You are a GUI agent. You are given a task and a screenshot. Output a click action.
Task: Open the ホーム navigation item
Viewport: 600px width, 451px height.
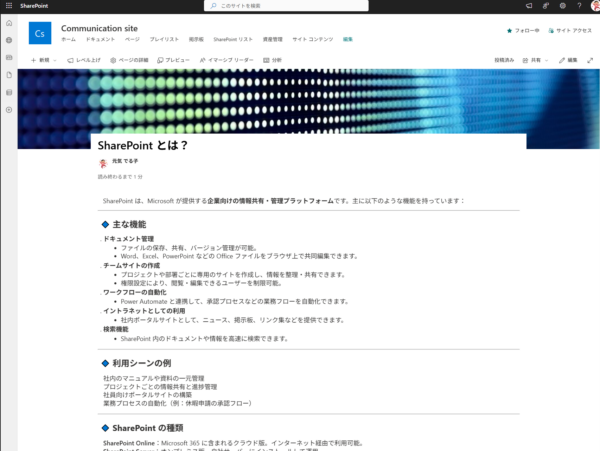(x=68, y=39)
